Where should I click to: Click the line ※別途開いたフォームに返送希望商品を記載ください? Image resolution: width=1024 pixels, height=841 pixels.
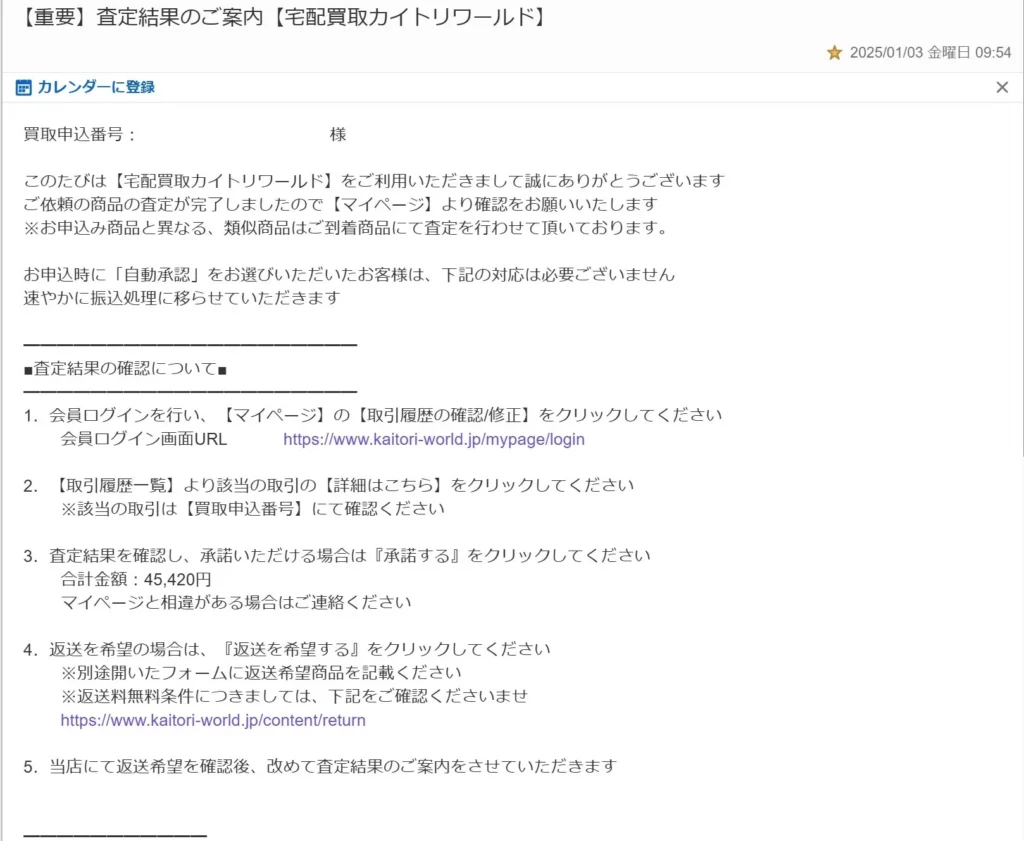point(261,673)
